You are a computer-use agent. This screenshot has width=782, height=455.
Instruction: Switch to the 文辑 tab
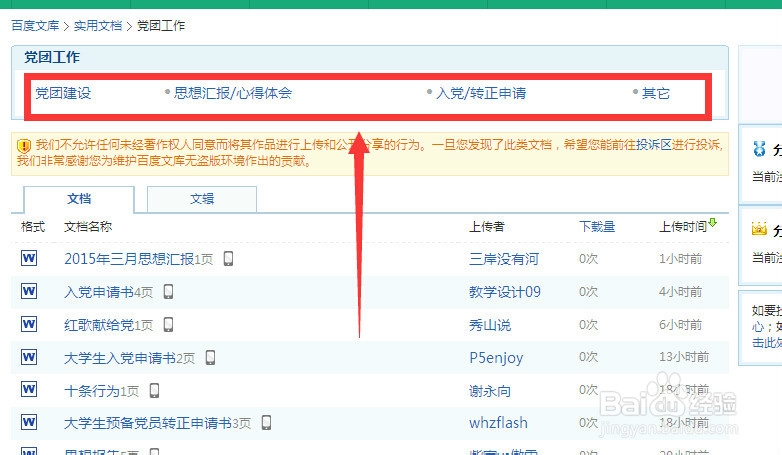[x=202, y=199]
